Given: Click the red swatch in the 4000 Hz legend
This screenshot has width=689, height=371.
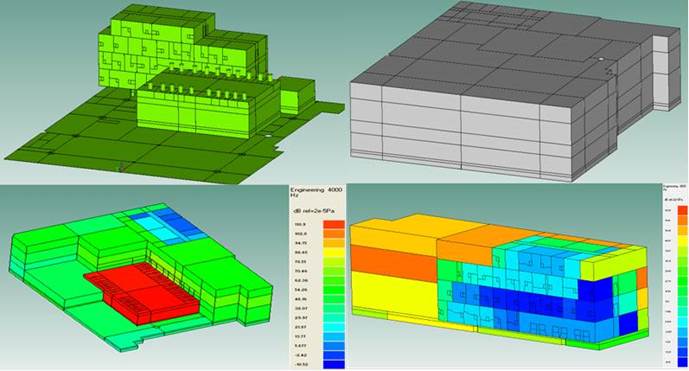Looking at the screenshot, I should (334, 224).
